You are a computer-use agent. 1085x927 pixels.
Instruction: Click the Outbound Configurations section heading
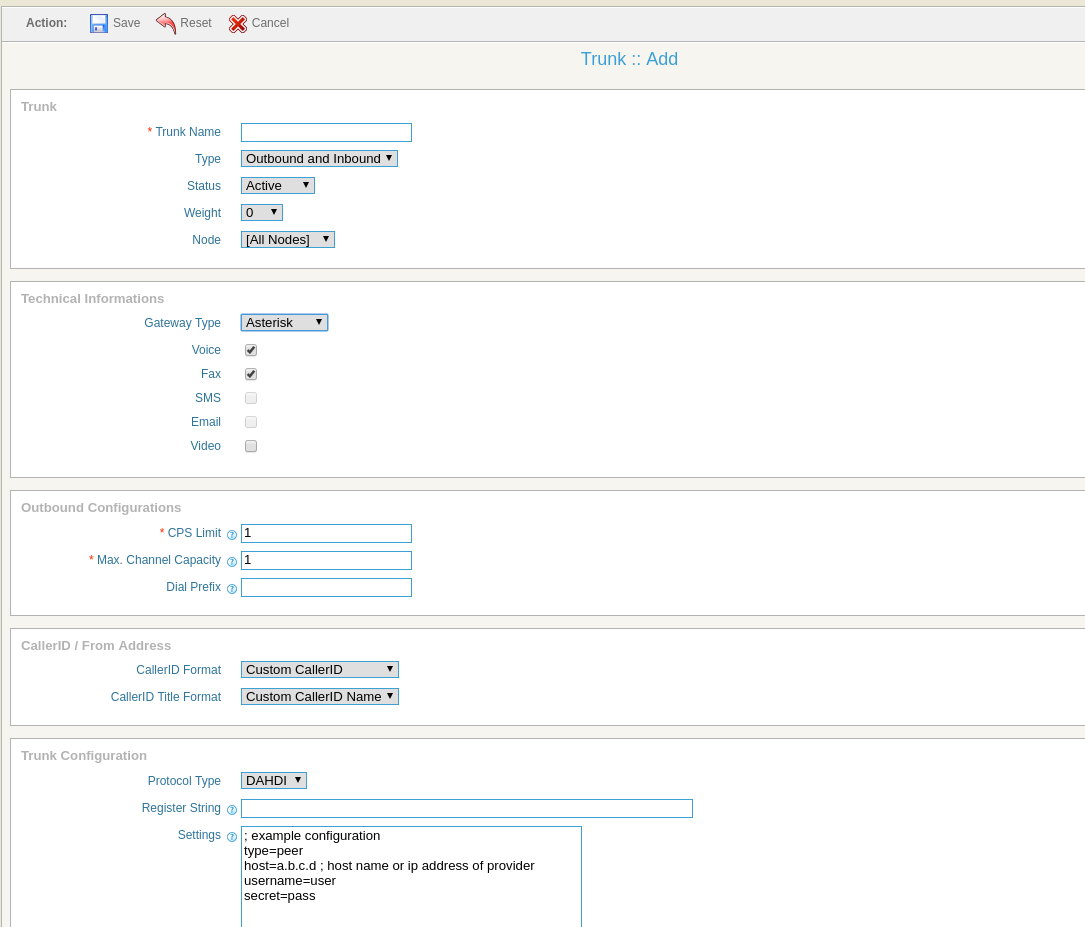pyautogui.click(x=101, y=508)
